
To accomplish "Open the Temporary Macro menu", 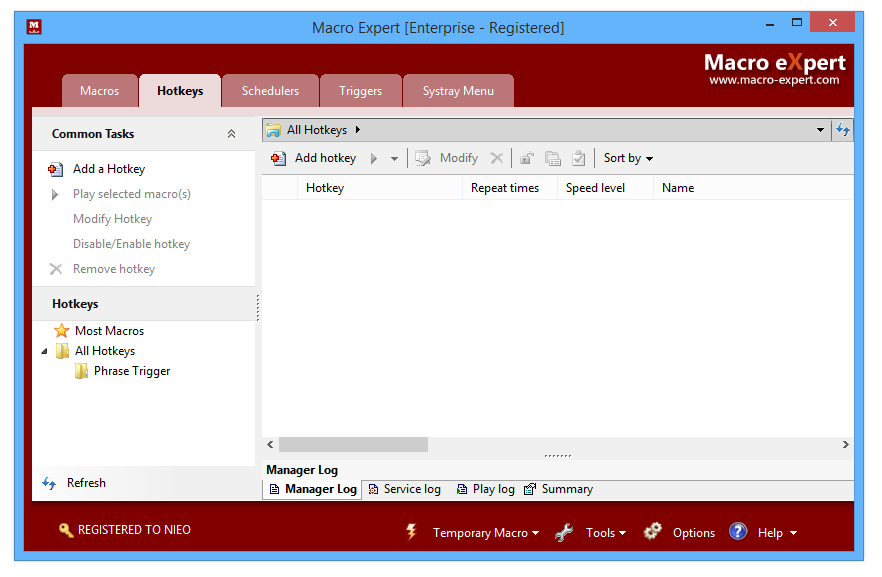I will pyautogui.click(x=486, y=533).
